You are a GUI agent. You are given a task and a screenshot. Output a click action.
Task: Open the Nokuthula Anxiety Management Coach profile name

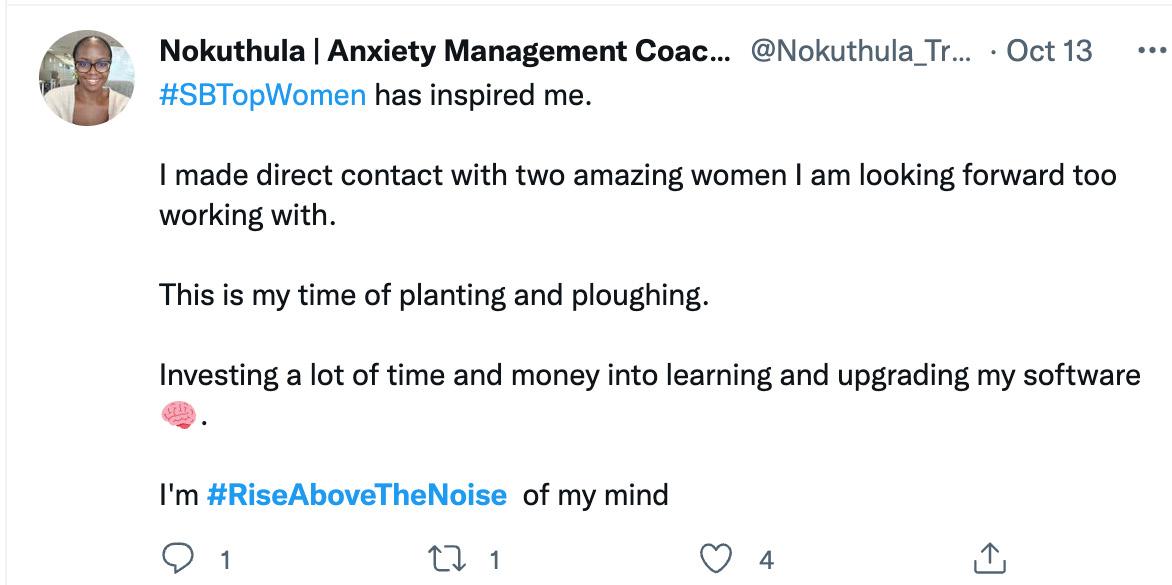pos(445,51)
